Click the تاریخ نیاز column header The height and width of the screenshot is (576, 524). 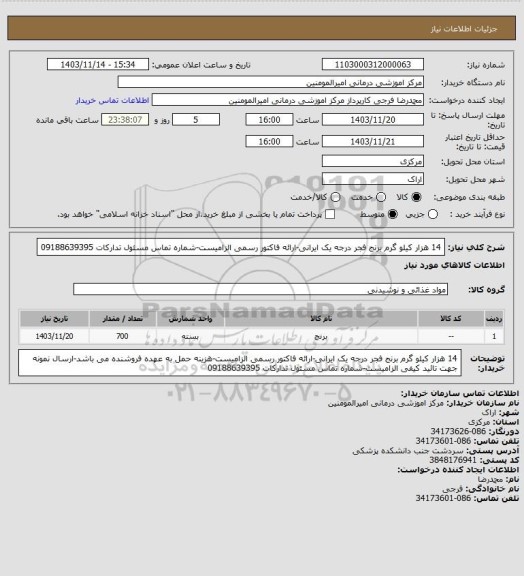(x=54, y=318)
